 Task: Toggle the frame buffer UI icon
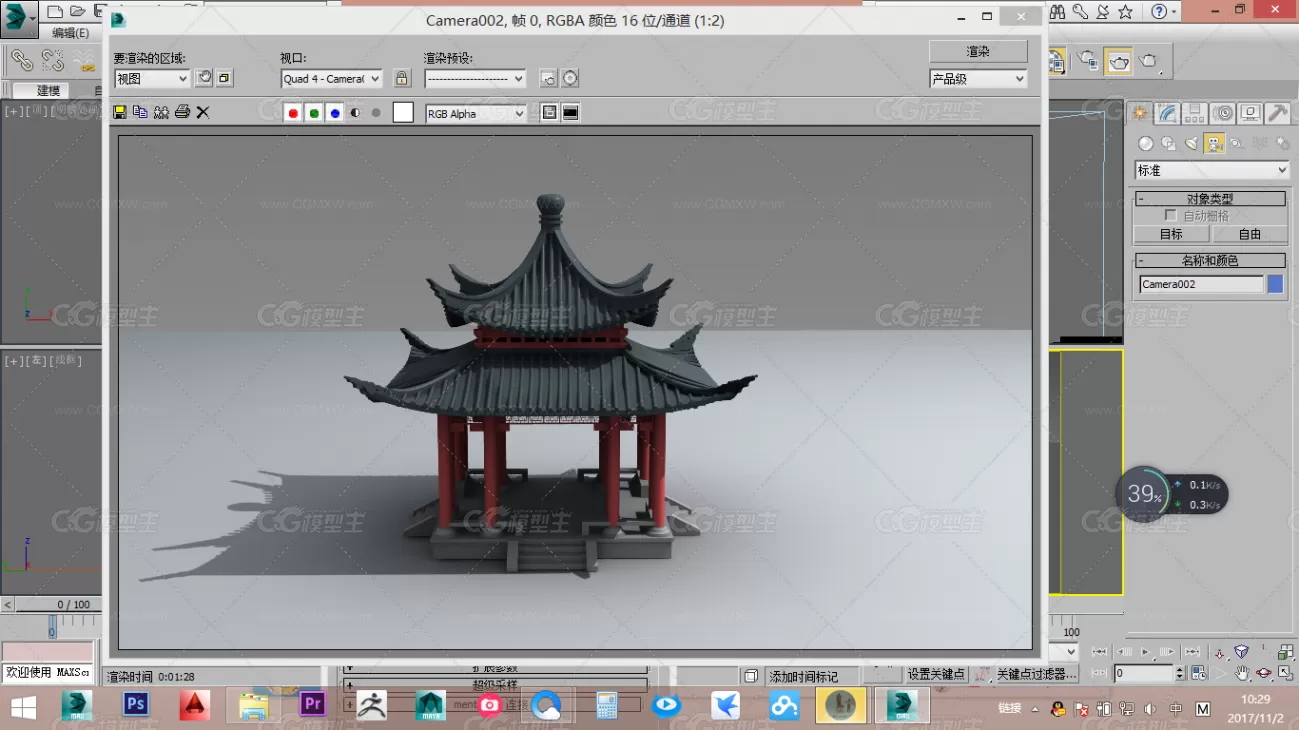pyautogui.click(x=570, y=113)
